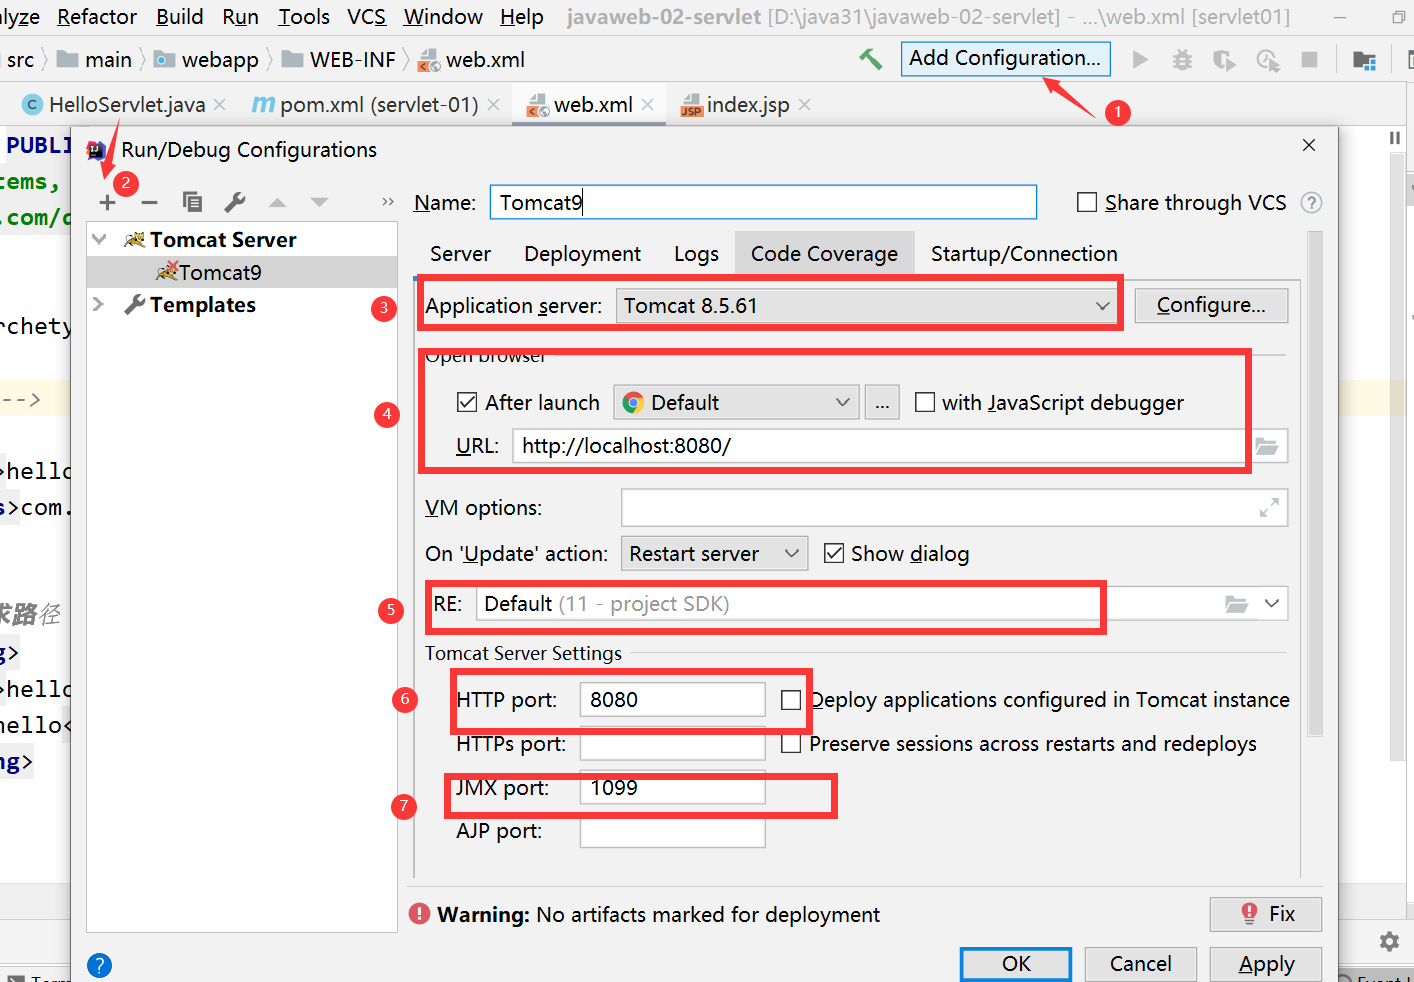1414x982 pixels.
Task: Click the settings gear icon at bottom right
Action: (1389, 941)
